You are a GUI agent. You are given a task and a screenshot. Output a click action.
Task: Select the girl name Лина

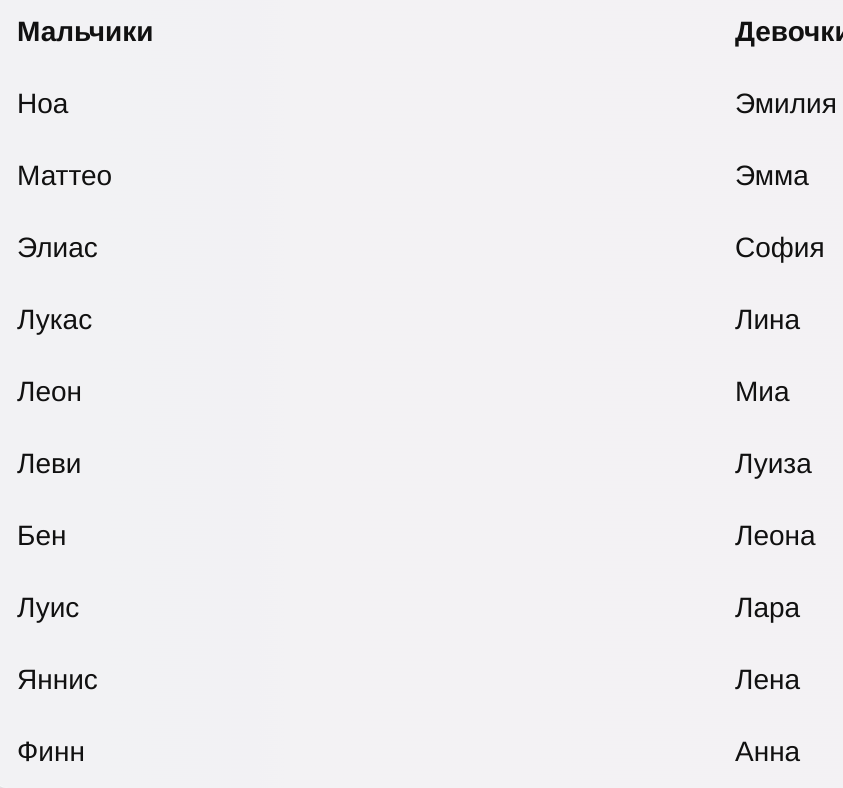click(x=767, y=320)
